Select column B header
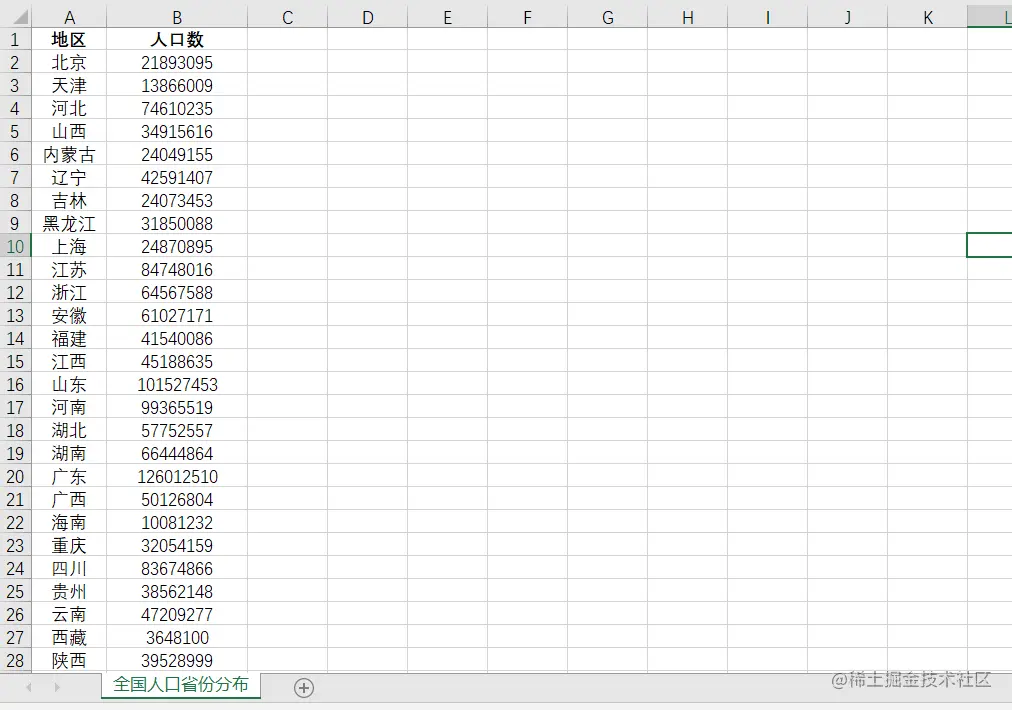1012x710 pixels. point(177,17)
